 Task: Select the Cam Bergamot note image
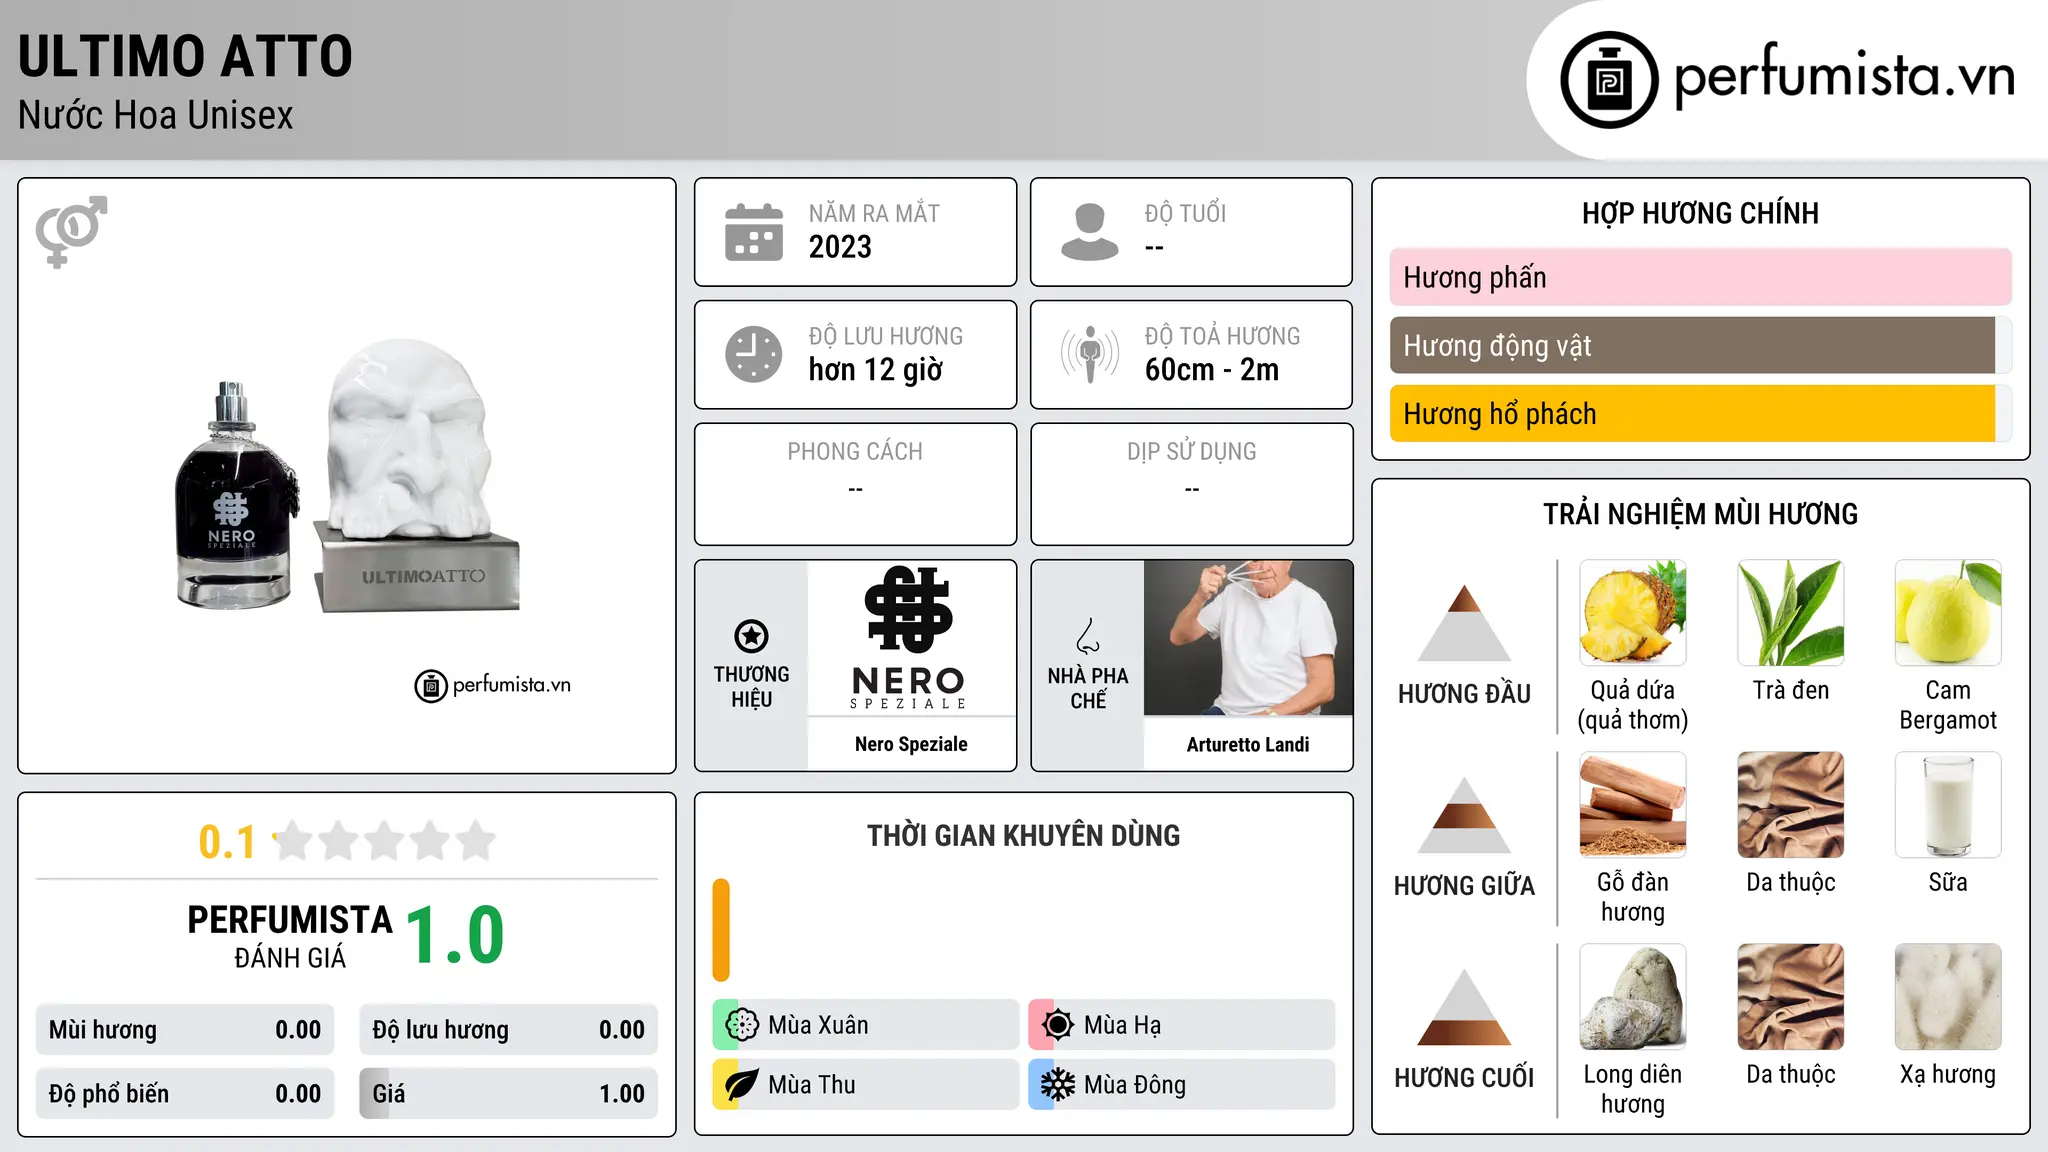click(1948, 613)
